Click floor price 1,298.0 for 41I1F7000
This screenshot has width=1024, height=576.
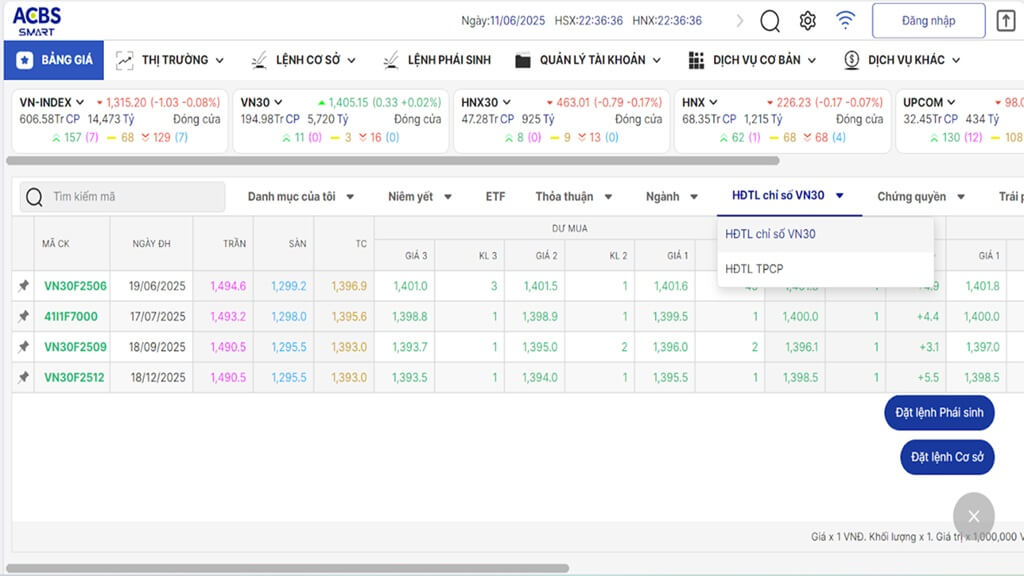289,316
